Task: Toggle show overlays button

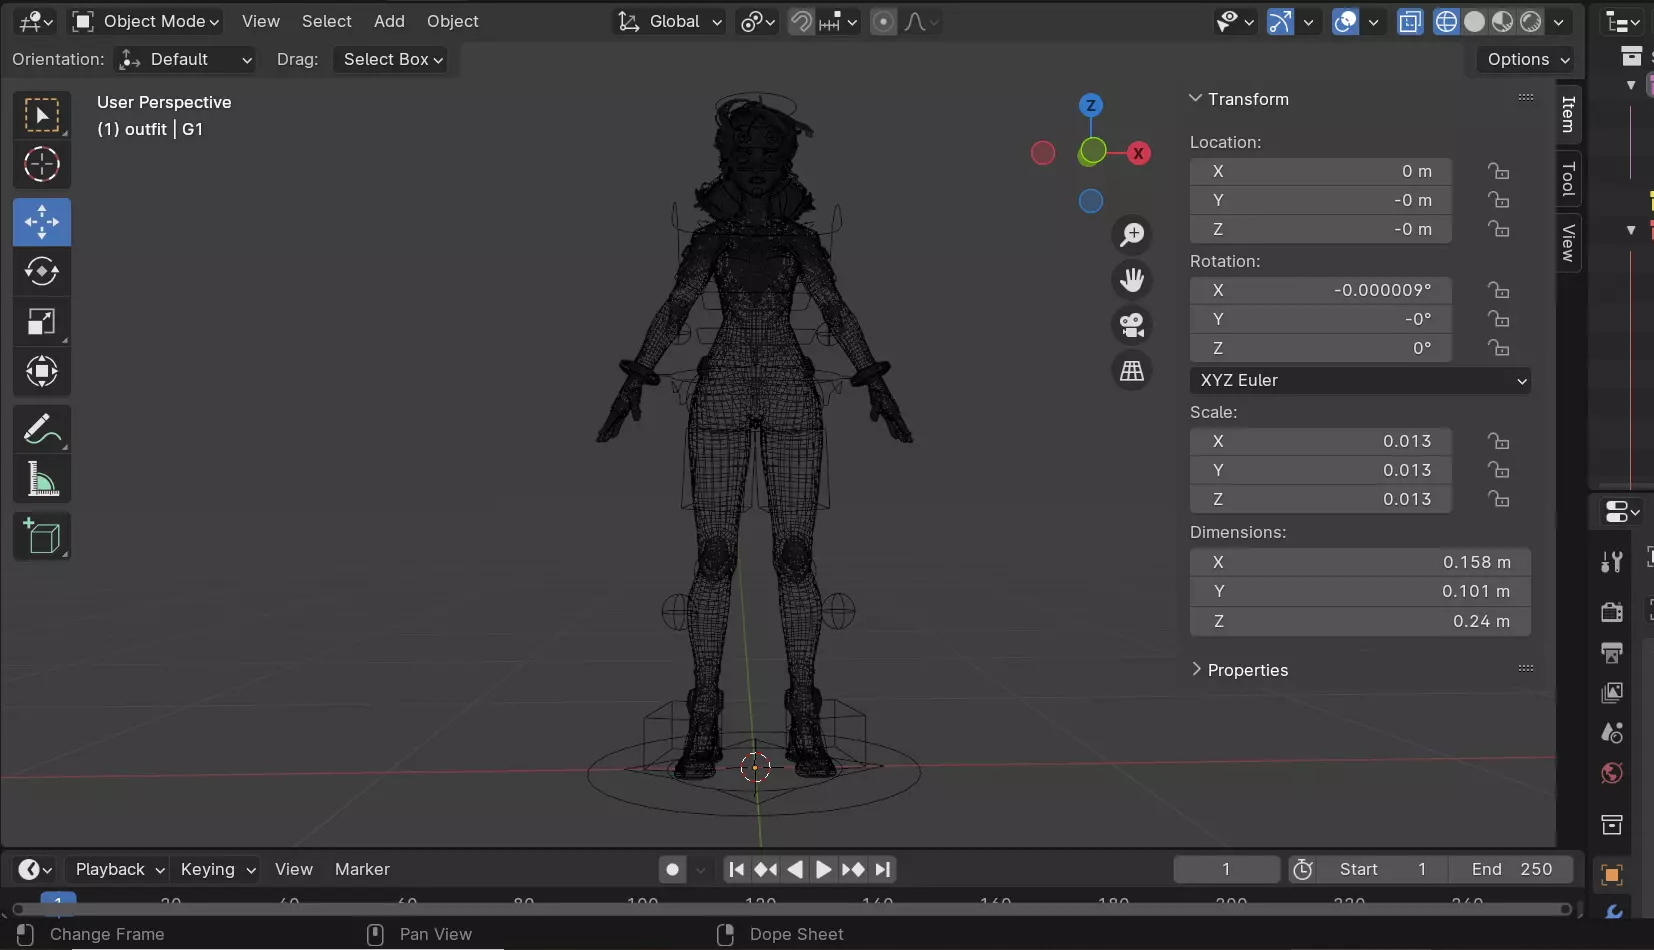Action: point(1346,21)
